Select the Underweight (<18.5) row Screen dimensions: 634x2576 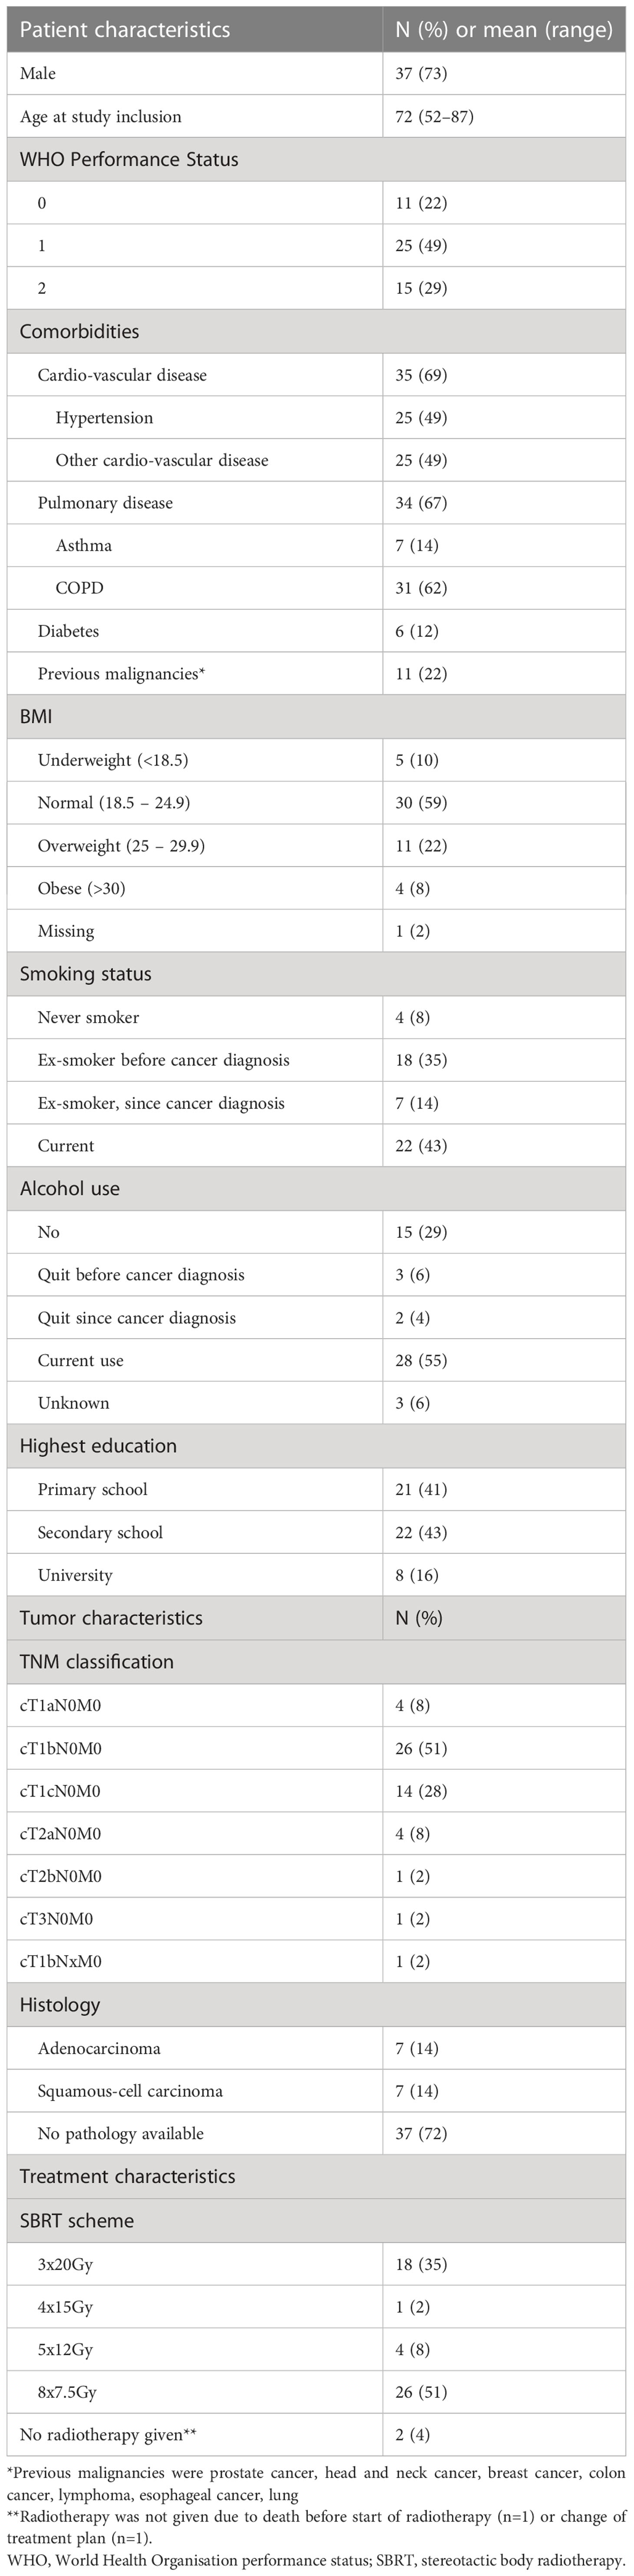tap(316, 760)
